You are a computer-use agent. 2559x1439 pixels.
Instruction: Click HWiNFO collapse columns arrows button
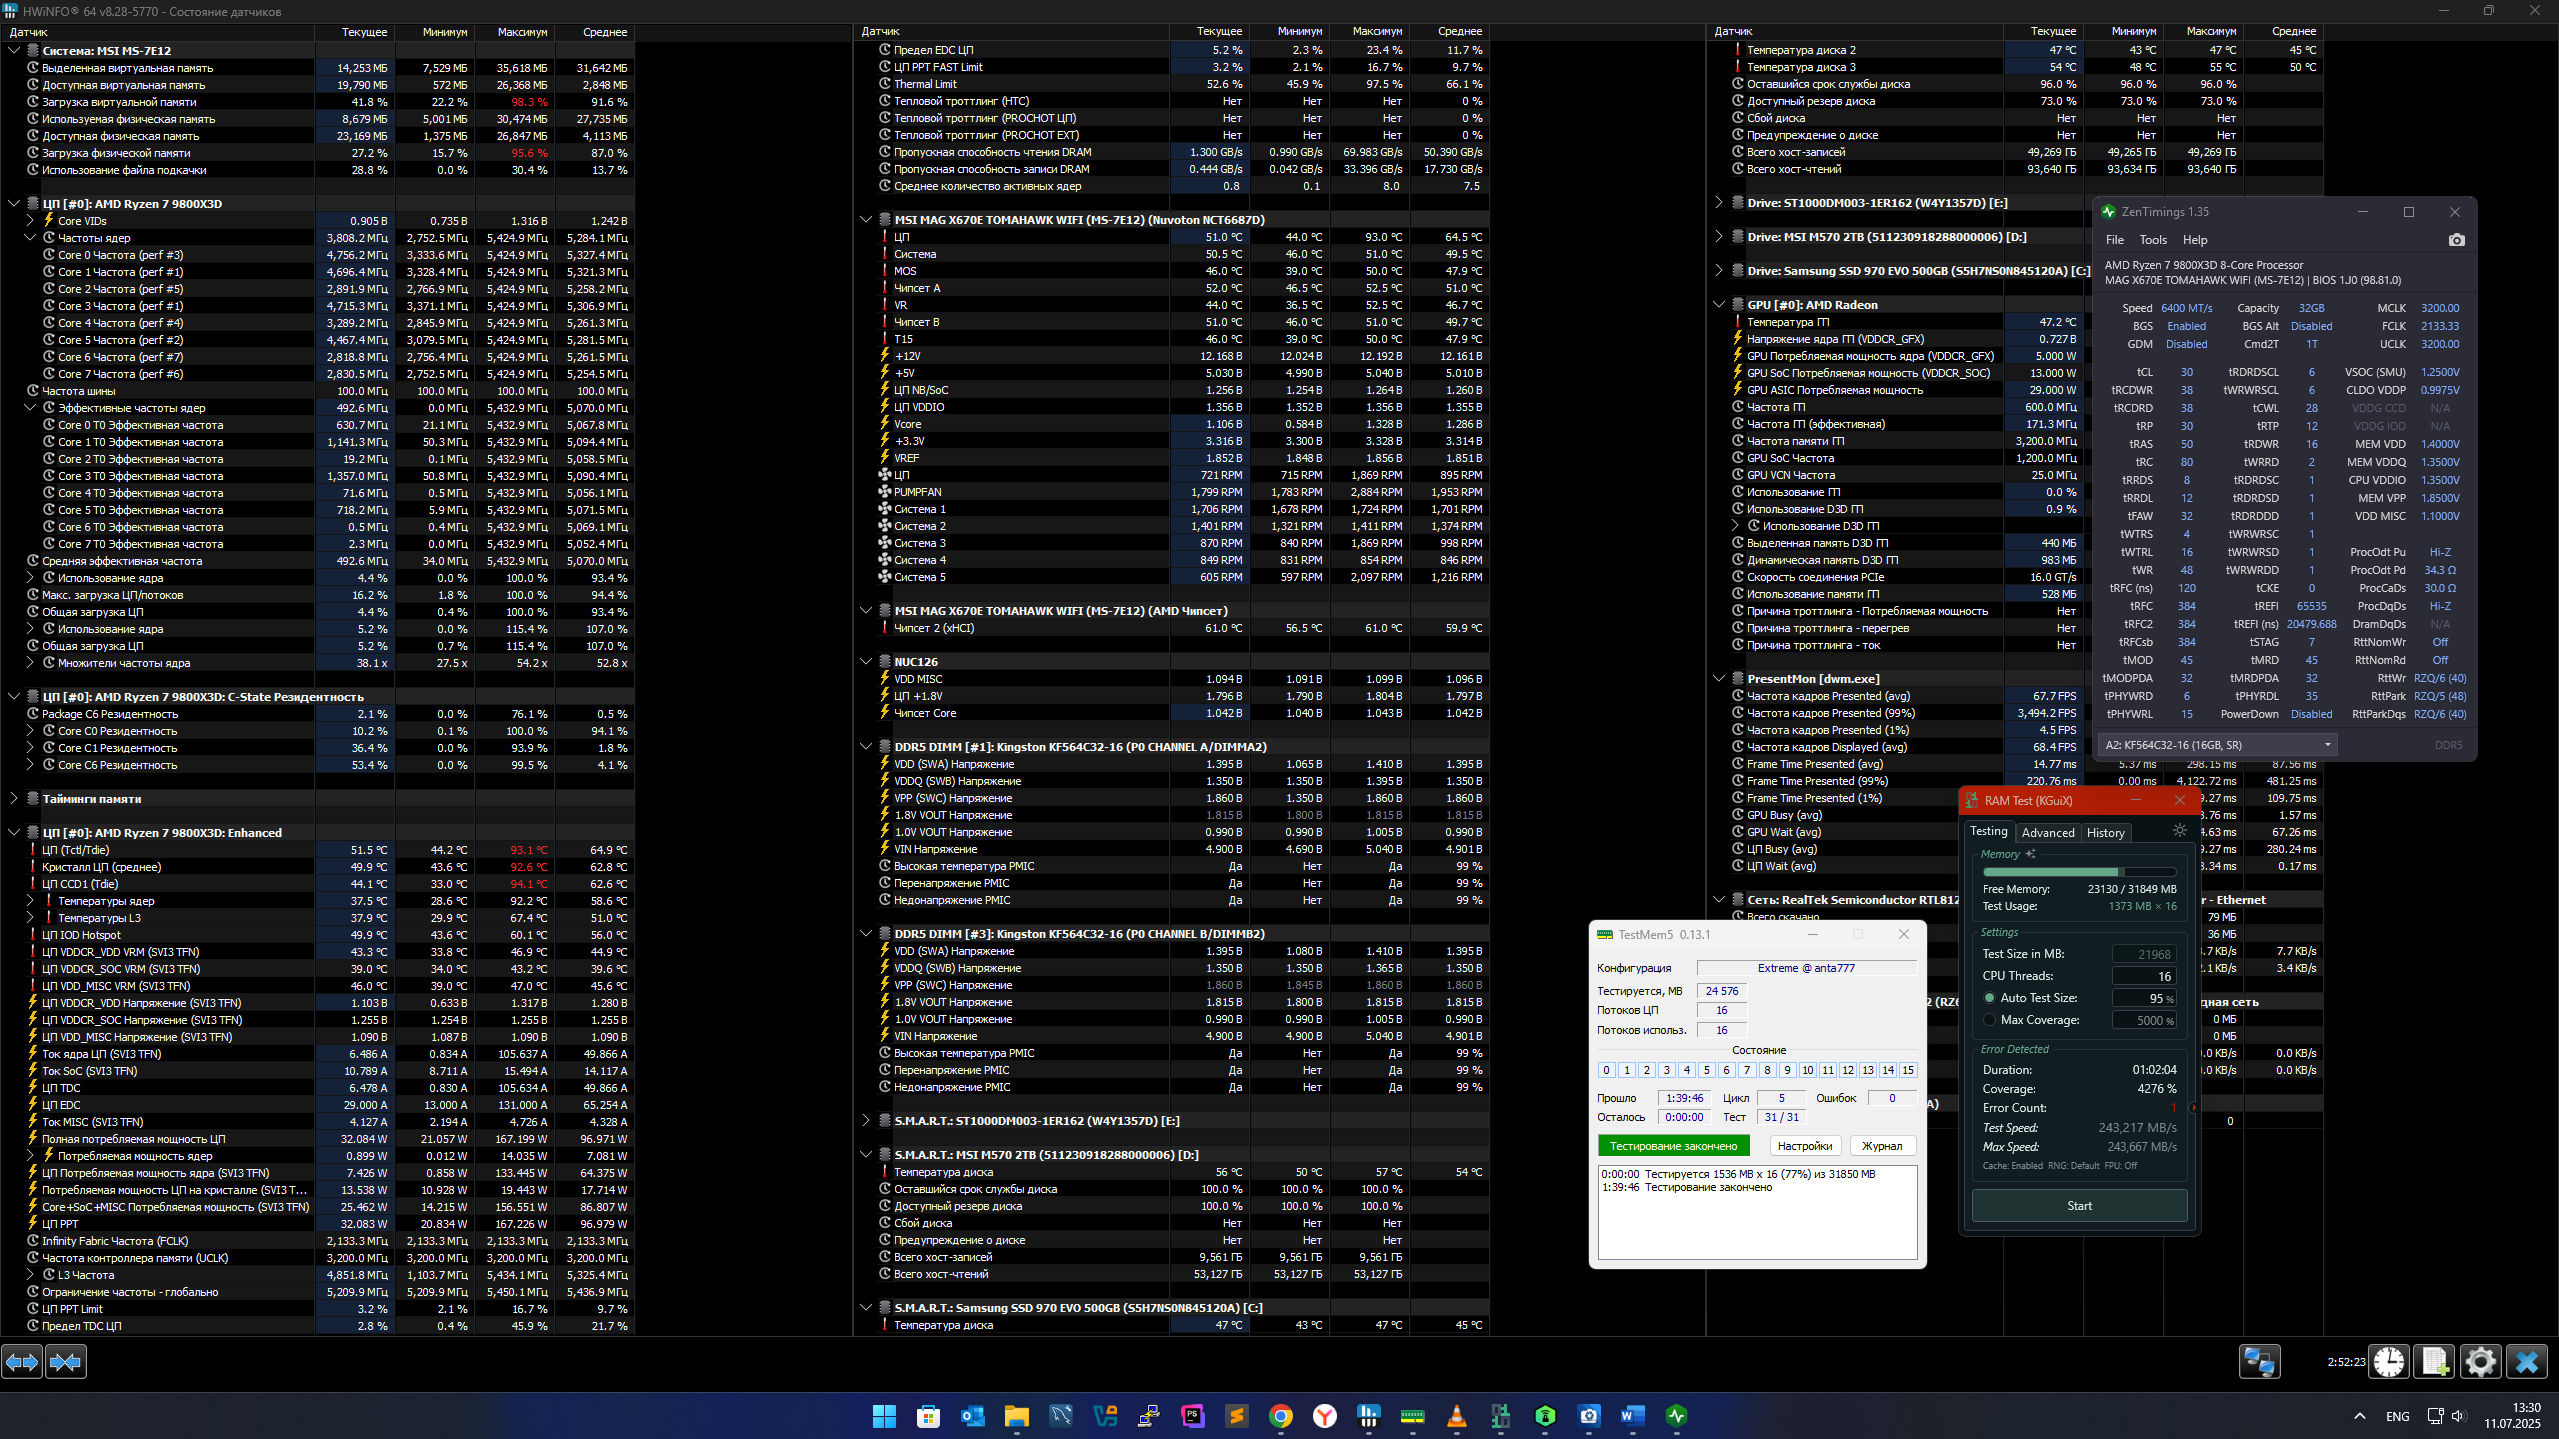coord(66,1362)
